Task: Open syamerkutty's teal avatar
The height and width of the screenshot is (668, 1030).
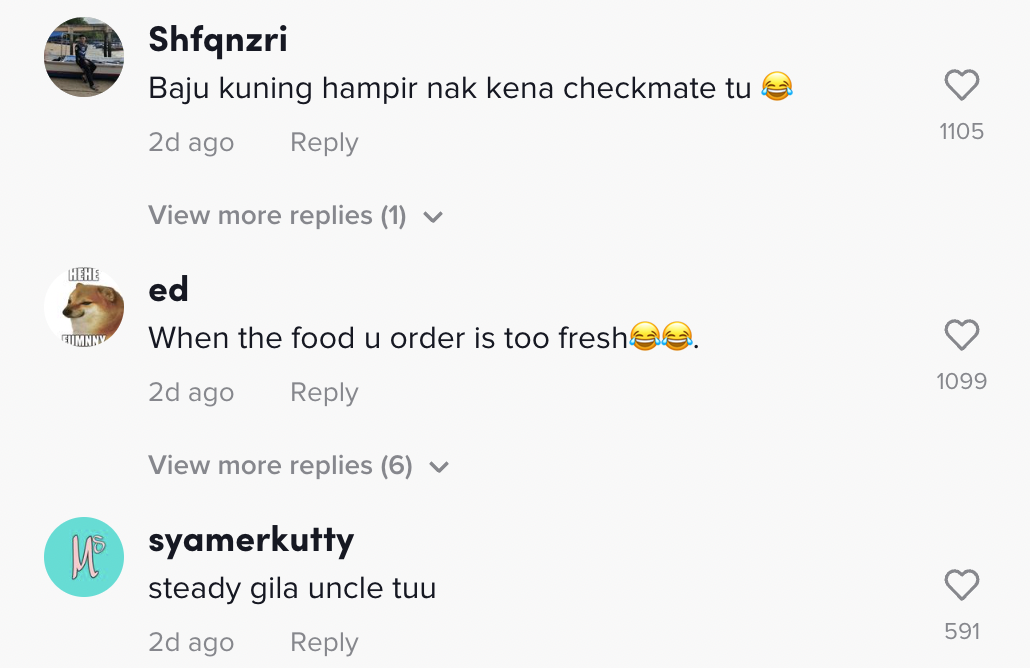Action: point(84,557)
